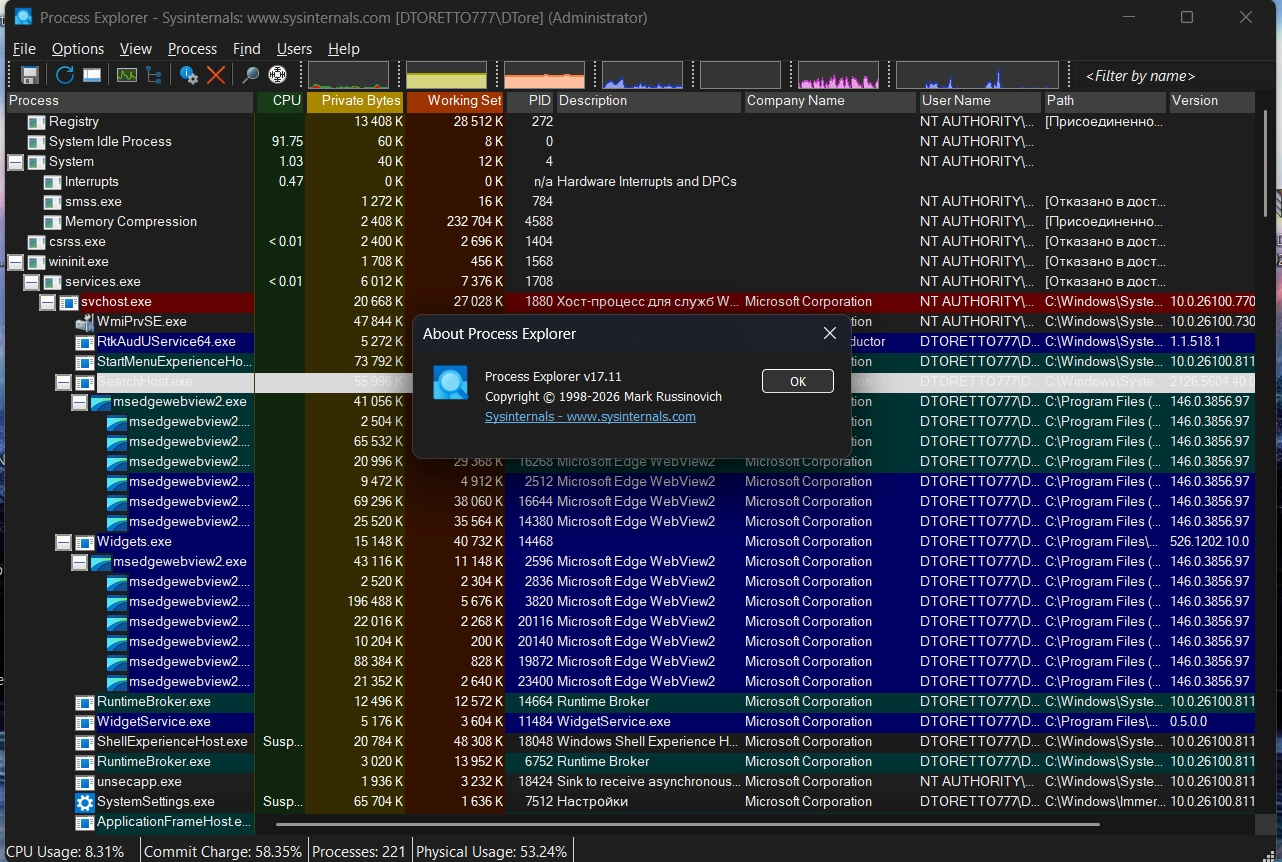Screen dimensions: 1282x862
Task: Open the Sysinternals website link
Action: tap(590, 417)
